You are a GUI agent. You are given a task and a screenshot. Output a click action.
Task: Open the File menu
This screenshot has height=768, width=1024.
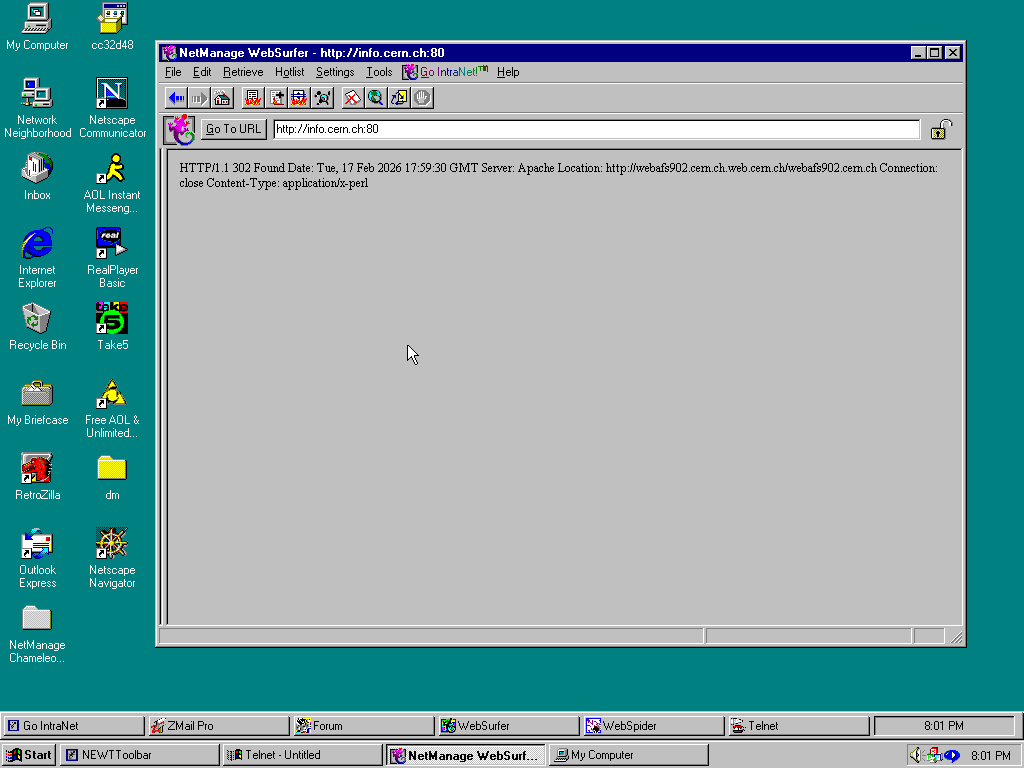[172, 72]
